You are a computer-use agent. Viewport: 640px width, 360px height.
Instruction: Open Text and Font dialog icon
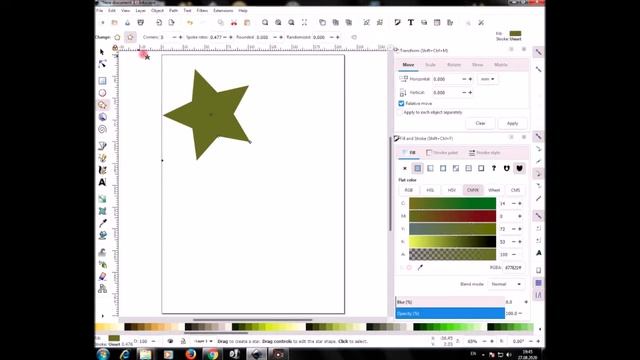coord(411,22)
